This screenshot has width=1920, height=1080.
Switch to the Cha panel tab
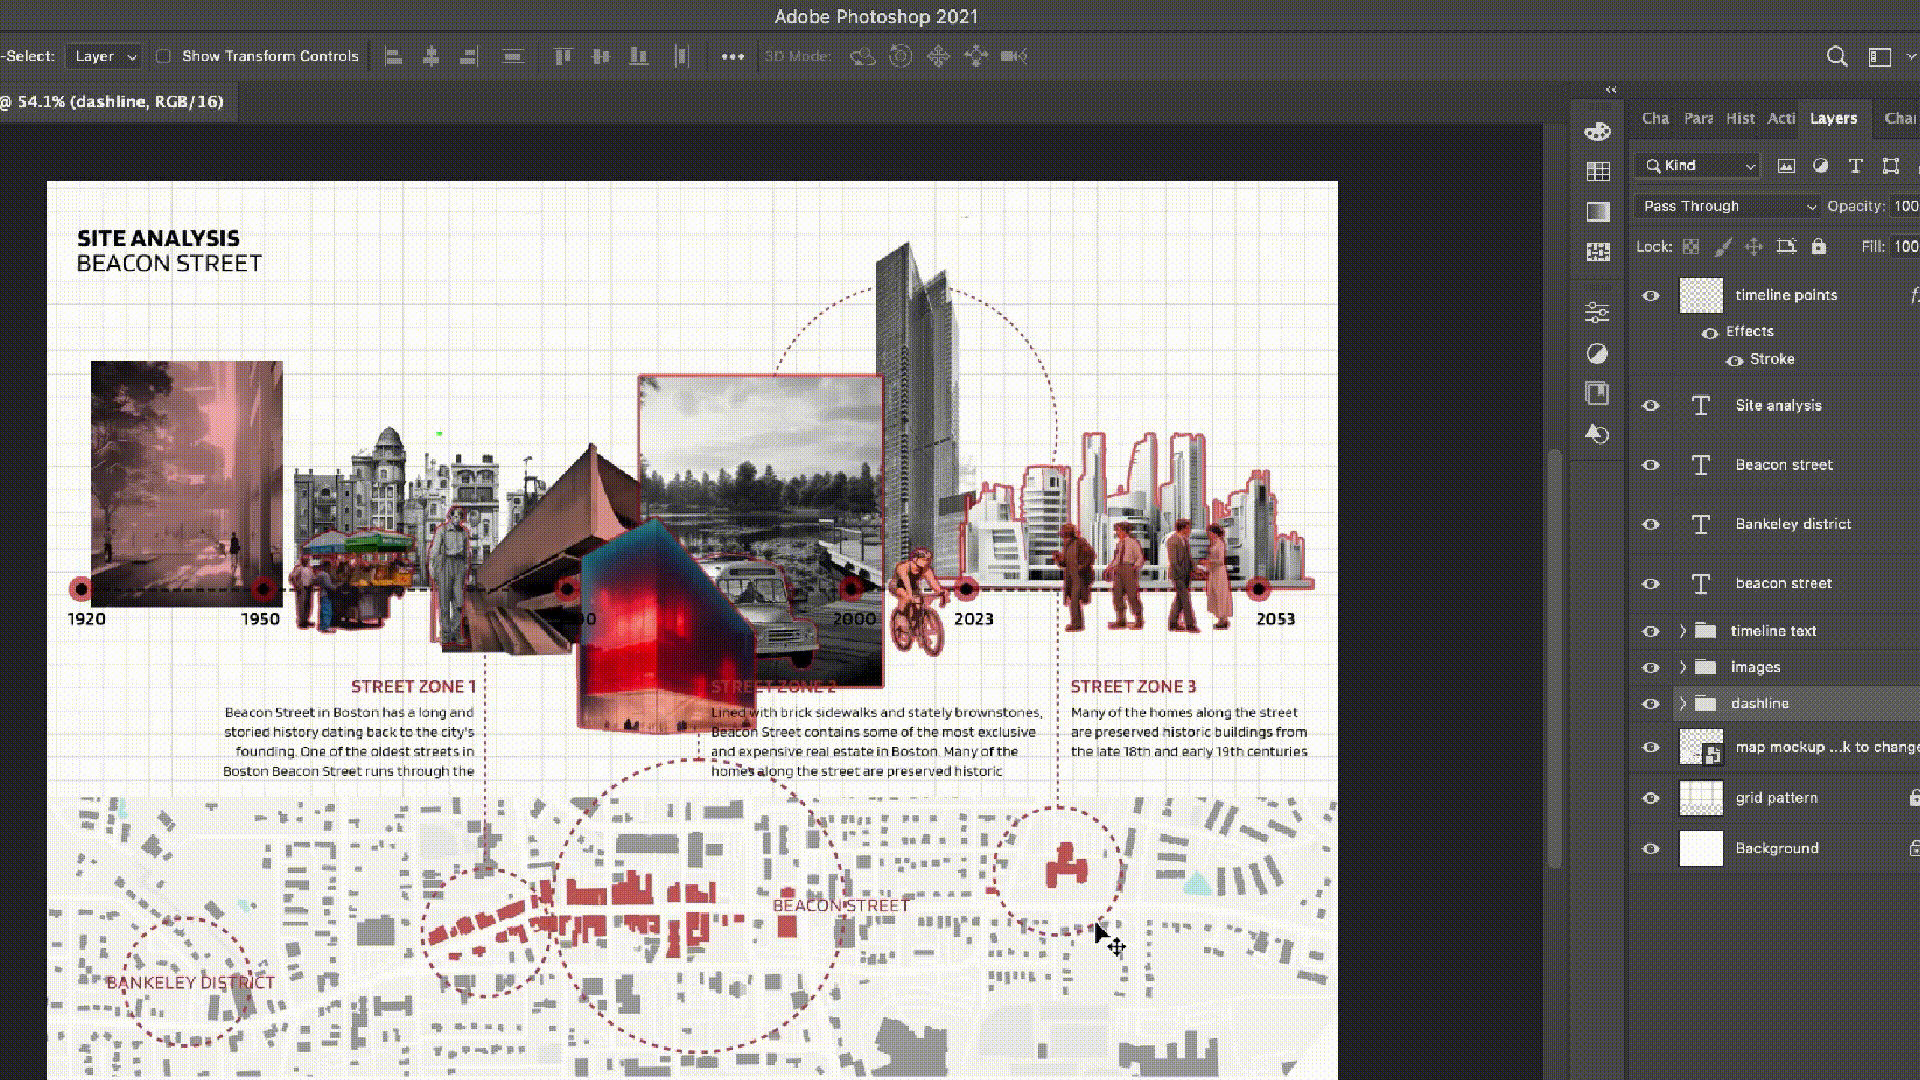(1655, 118)
